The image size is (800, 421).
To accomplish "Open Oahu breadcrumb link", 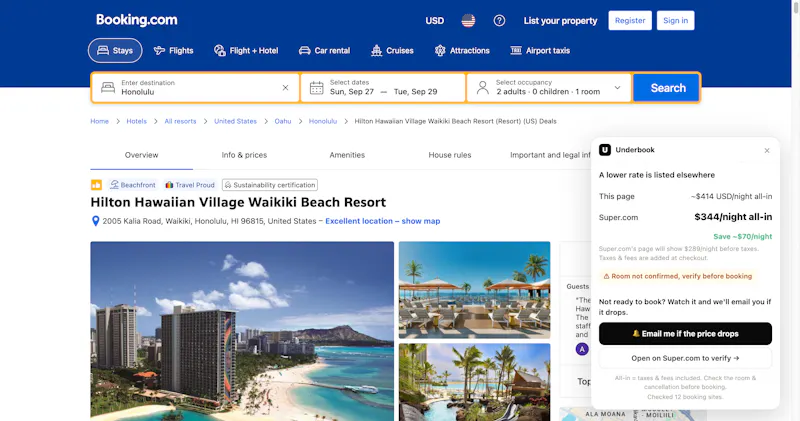I will [283, 121].
